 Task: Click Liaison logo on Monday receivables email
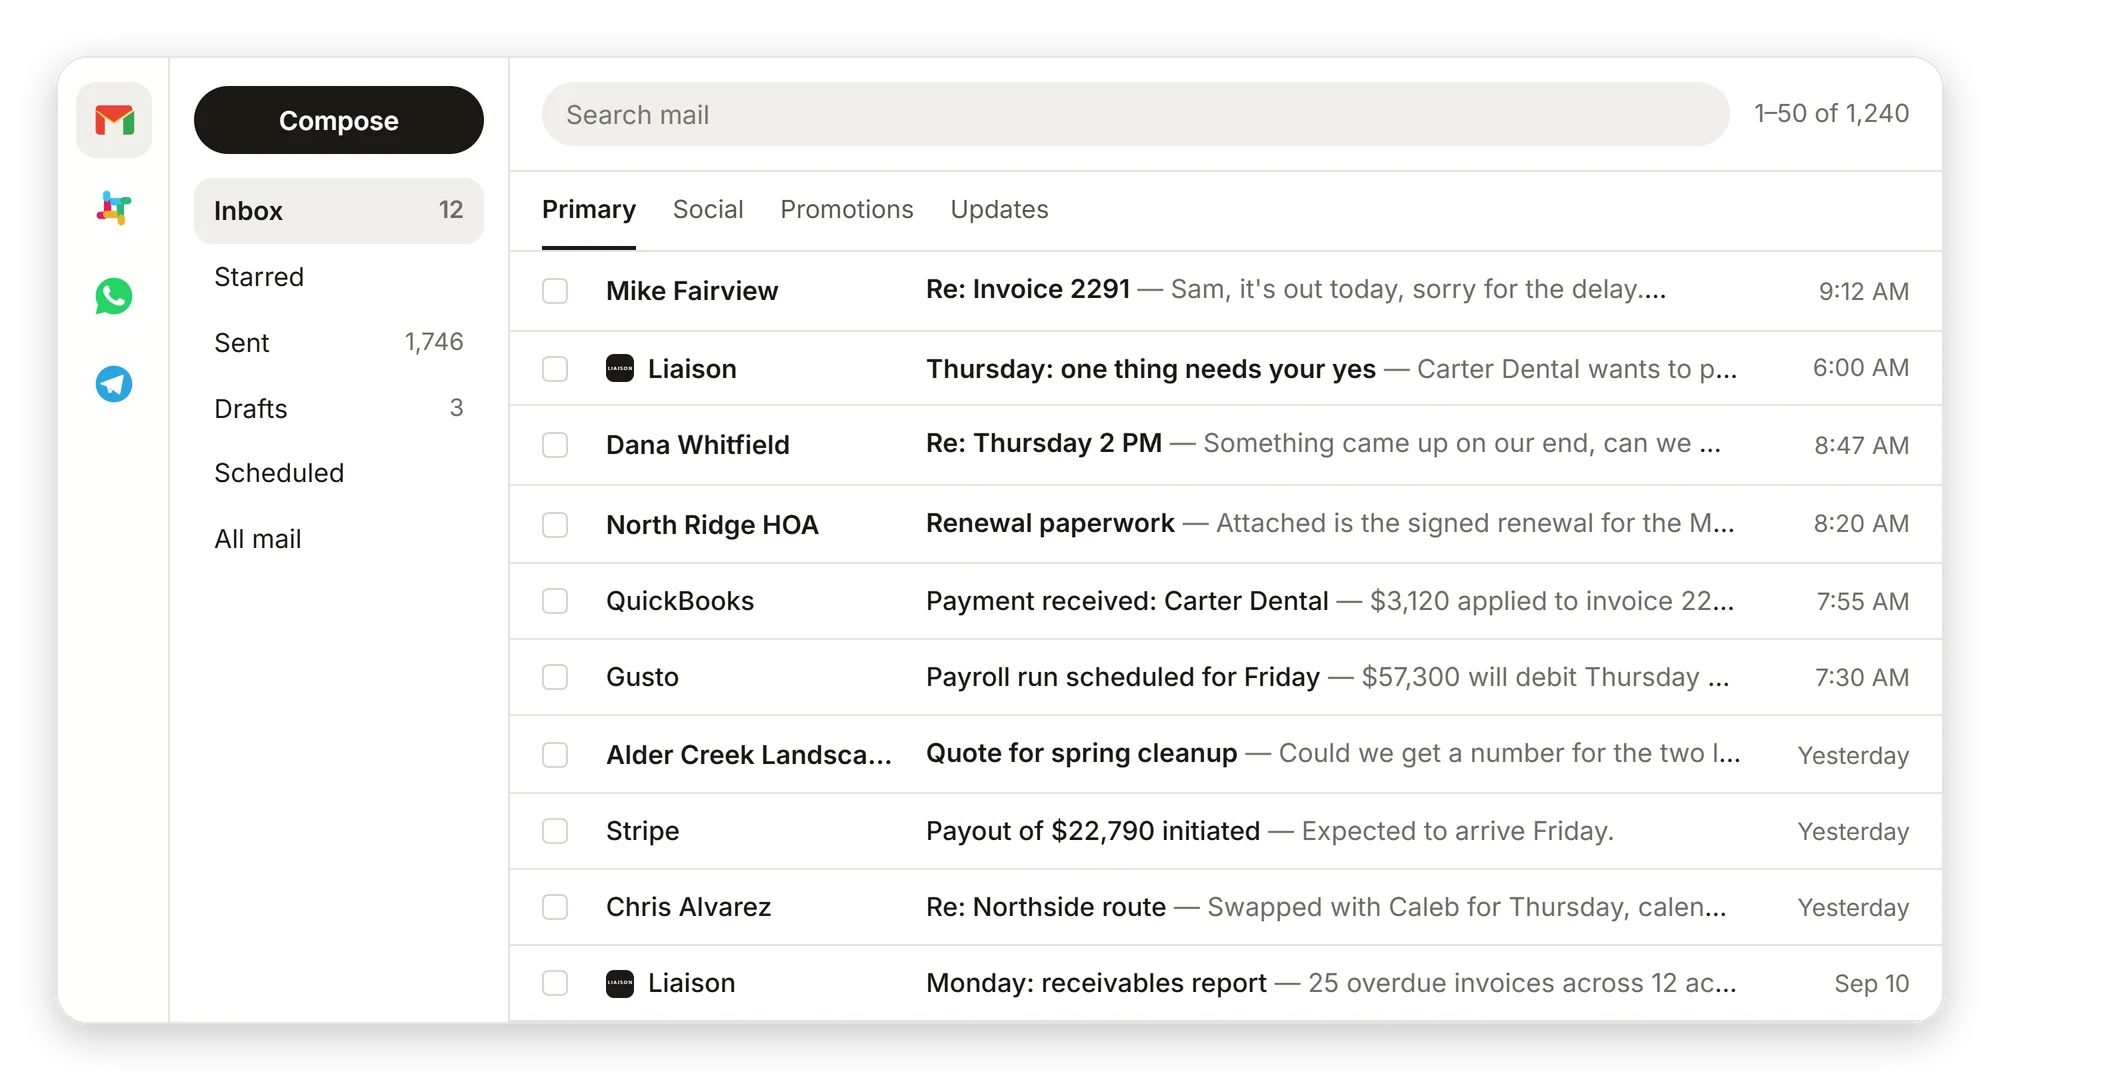620,983
